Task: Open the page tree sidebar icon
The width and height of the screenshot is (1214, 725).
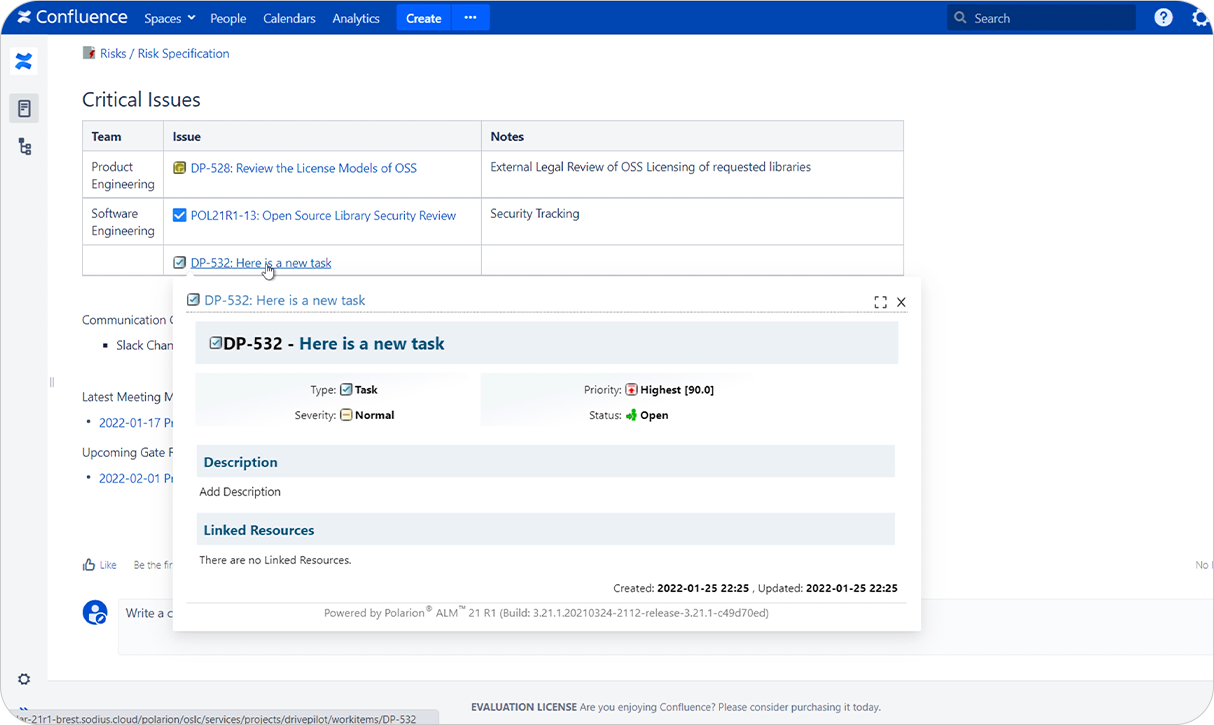Action: pyautogui.click(x=24, y=147)
